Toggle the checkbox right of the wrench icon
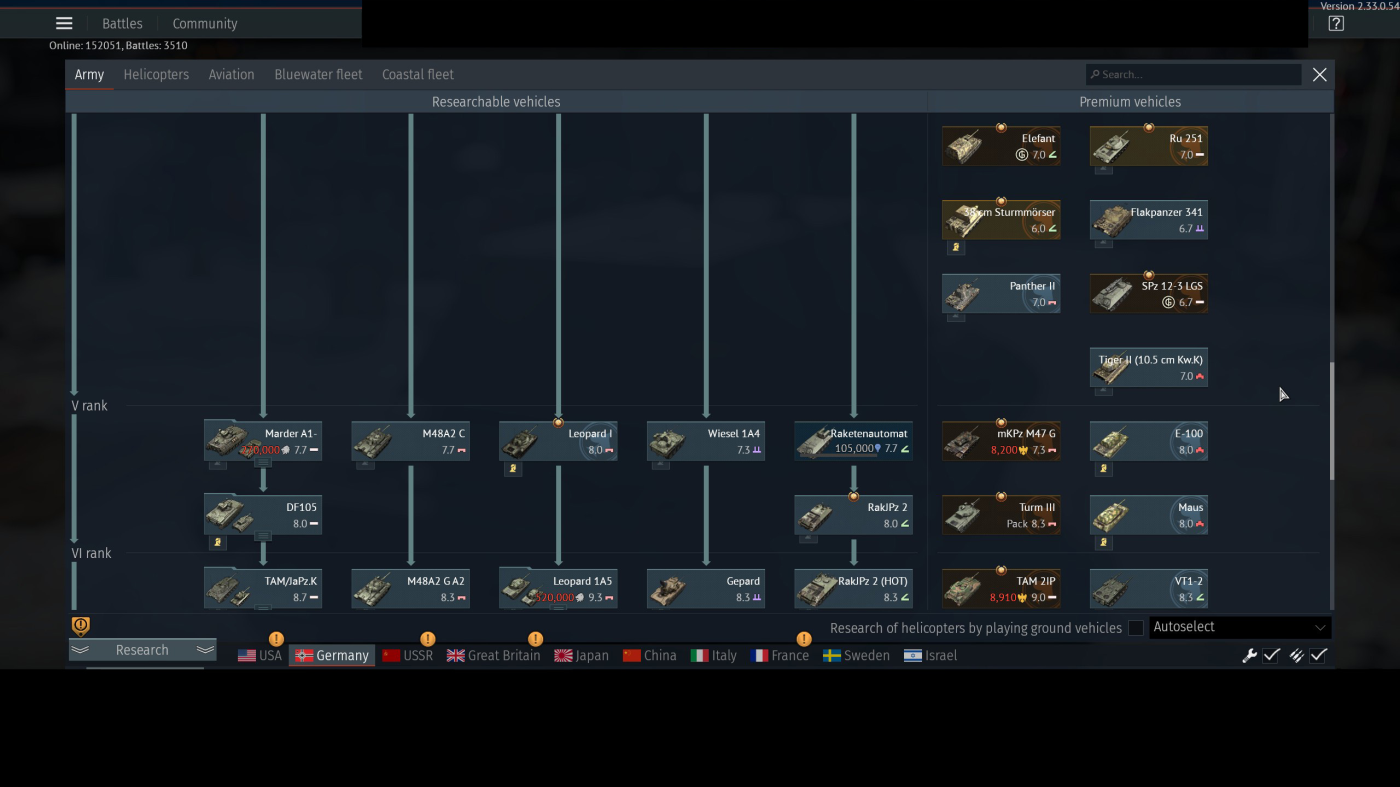 point(1271,656)
